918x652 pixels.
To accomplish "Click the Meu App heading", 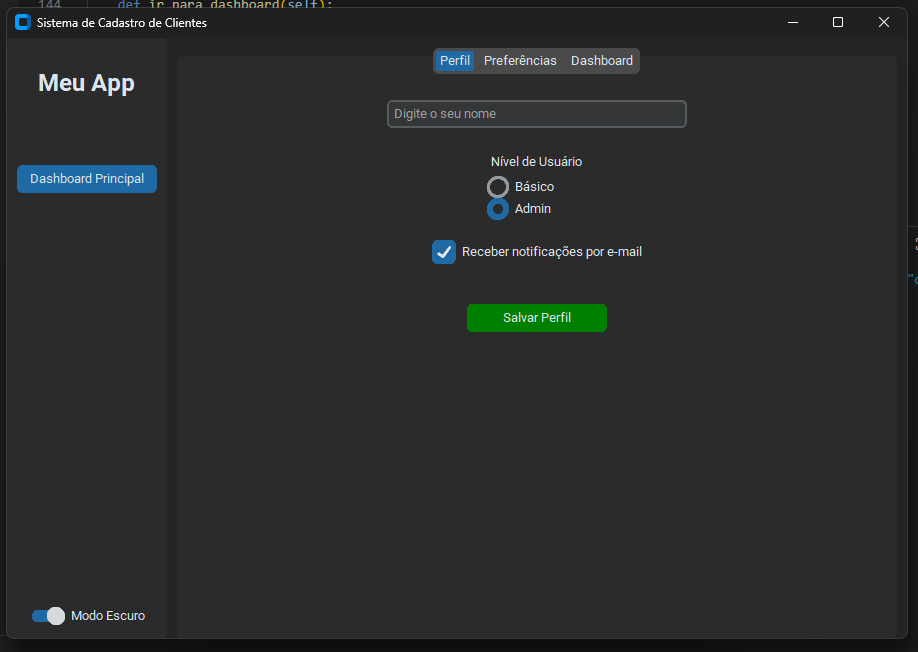I will click(x=87, y=83).
